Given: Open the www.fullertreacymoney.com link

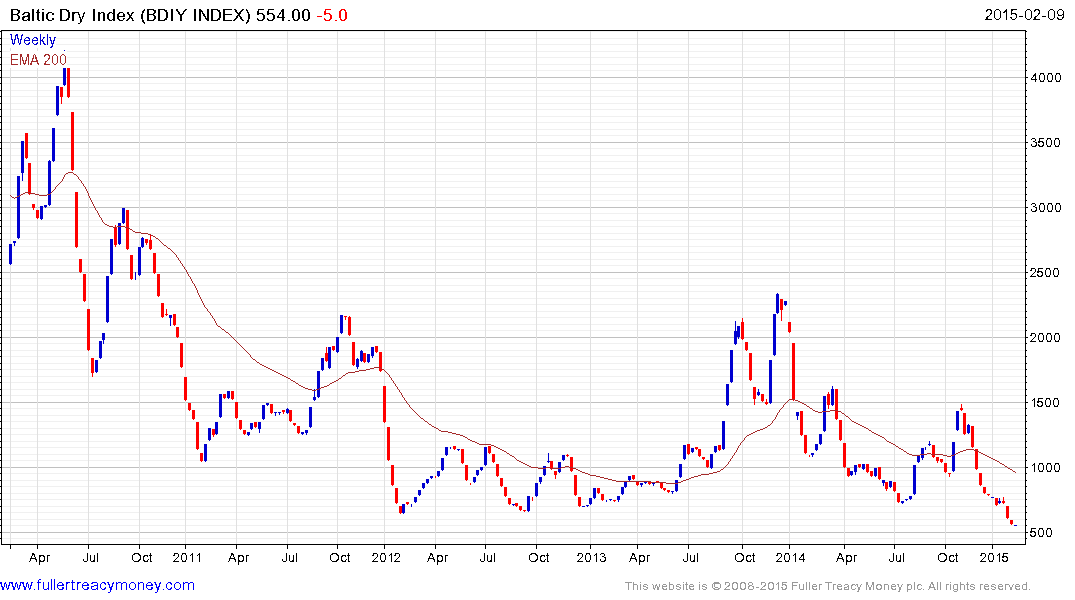Looking at the screenshot, I should (x=97, y=585).
